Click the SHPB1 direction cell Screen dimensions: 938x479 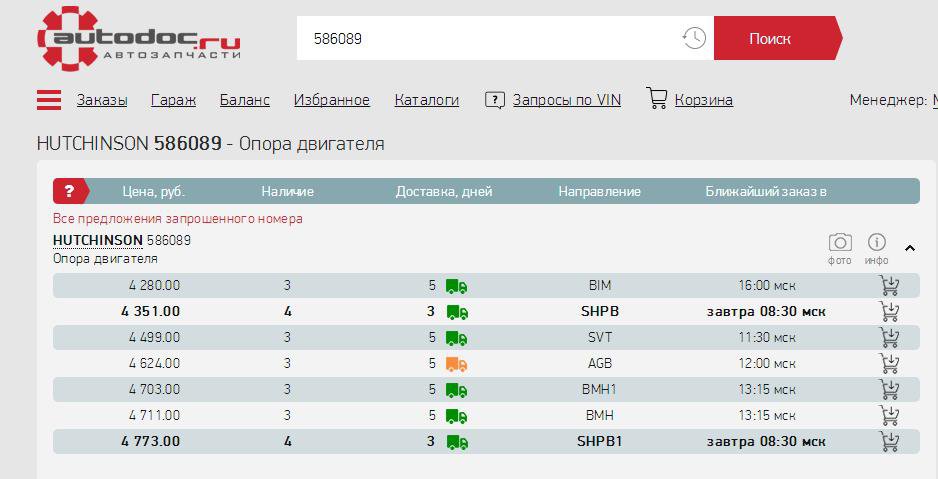600,441
